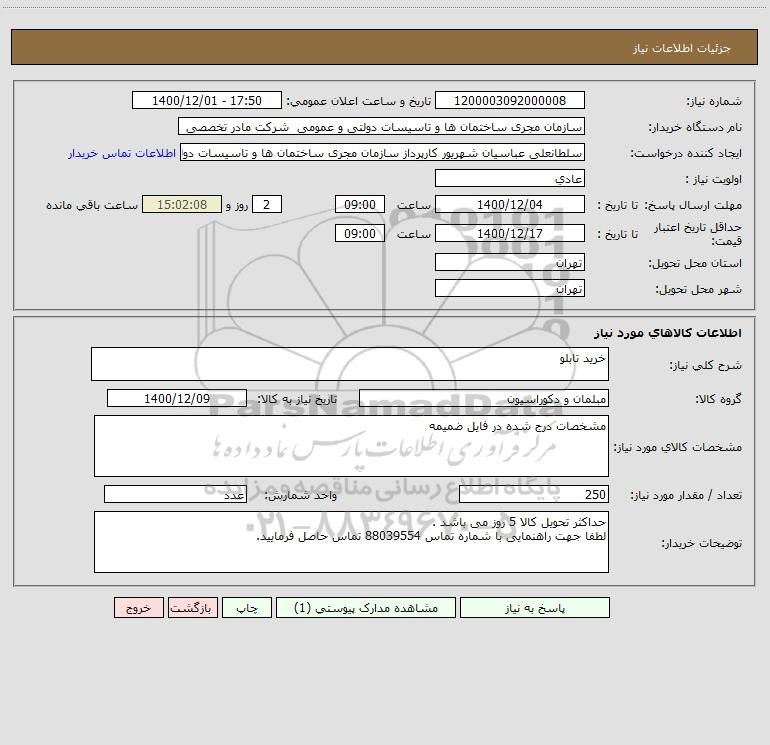Click label 'شماره نیاز:'
The image size is (770, 745).
click(x=714, y=101)
